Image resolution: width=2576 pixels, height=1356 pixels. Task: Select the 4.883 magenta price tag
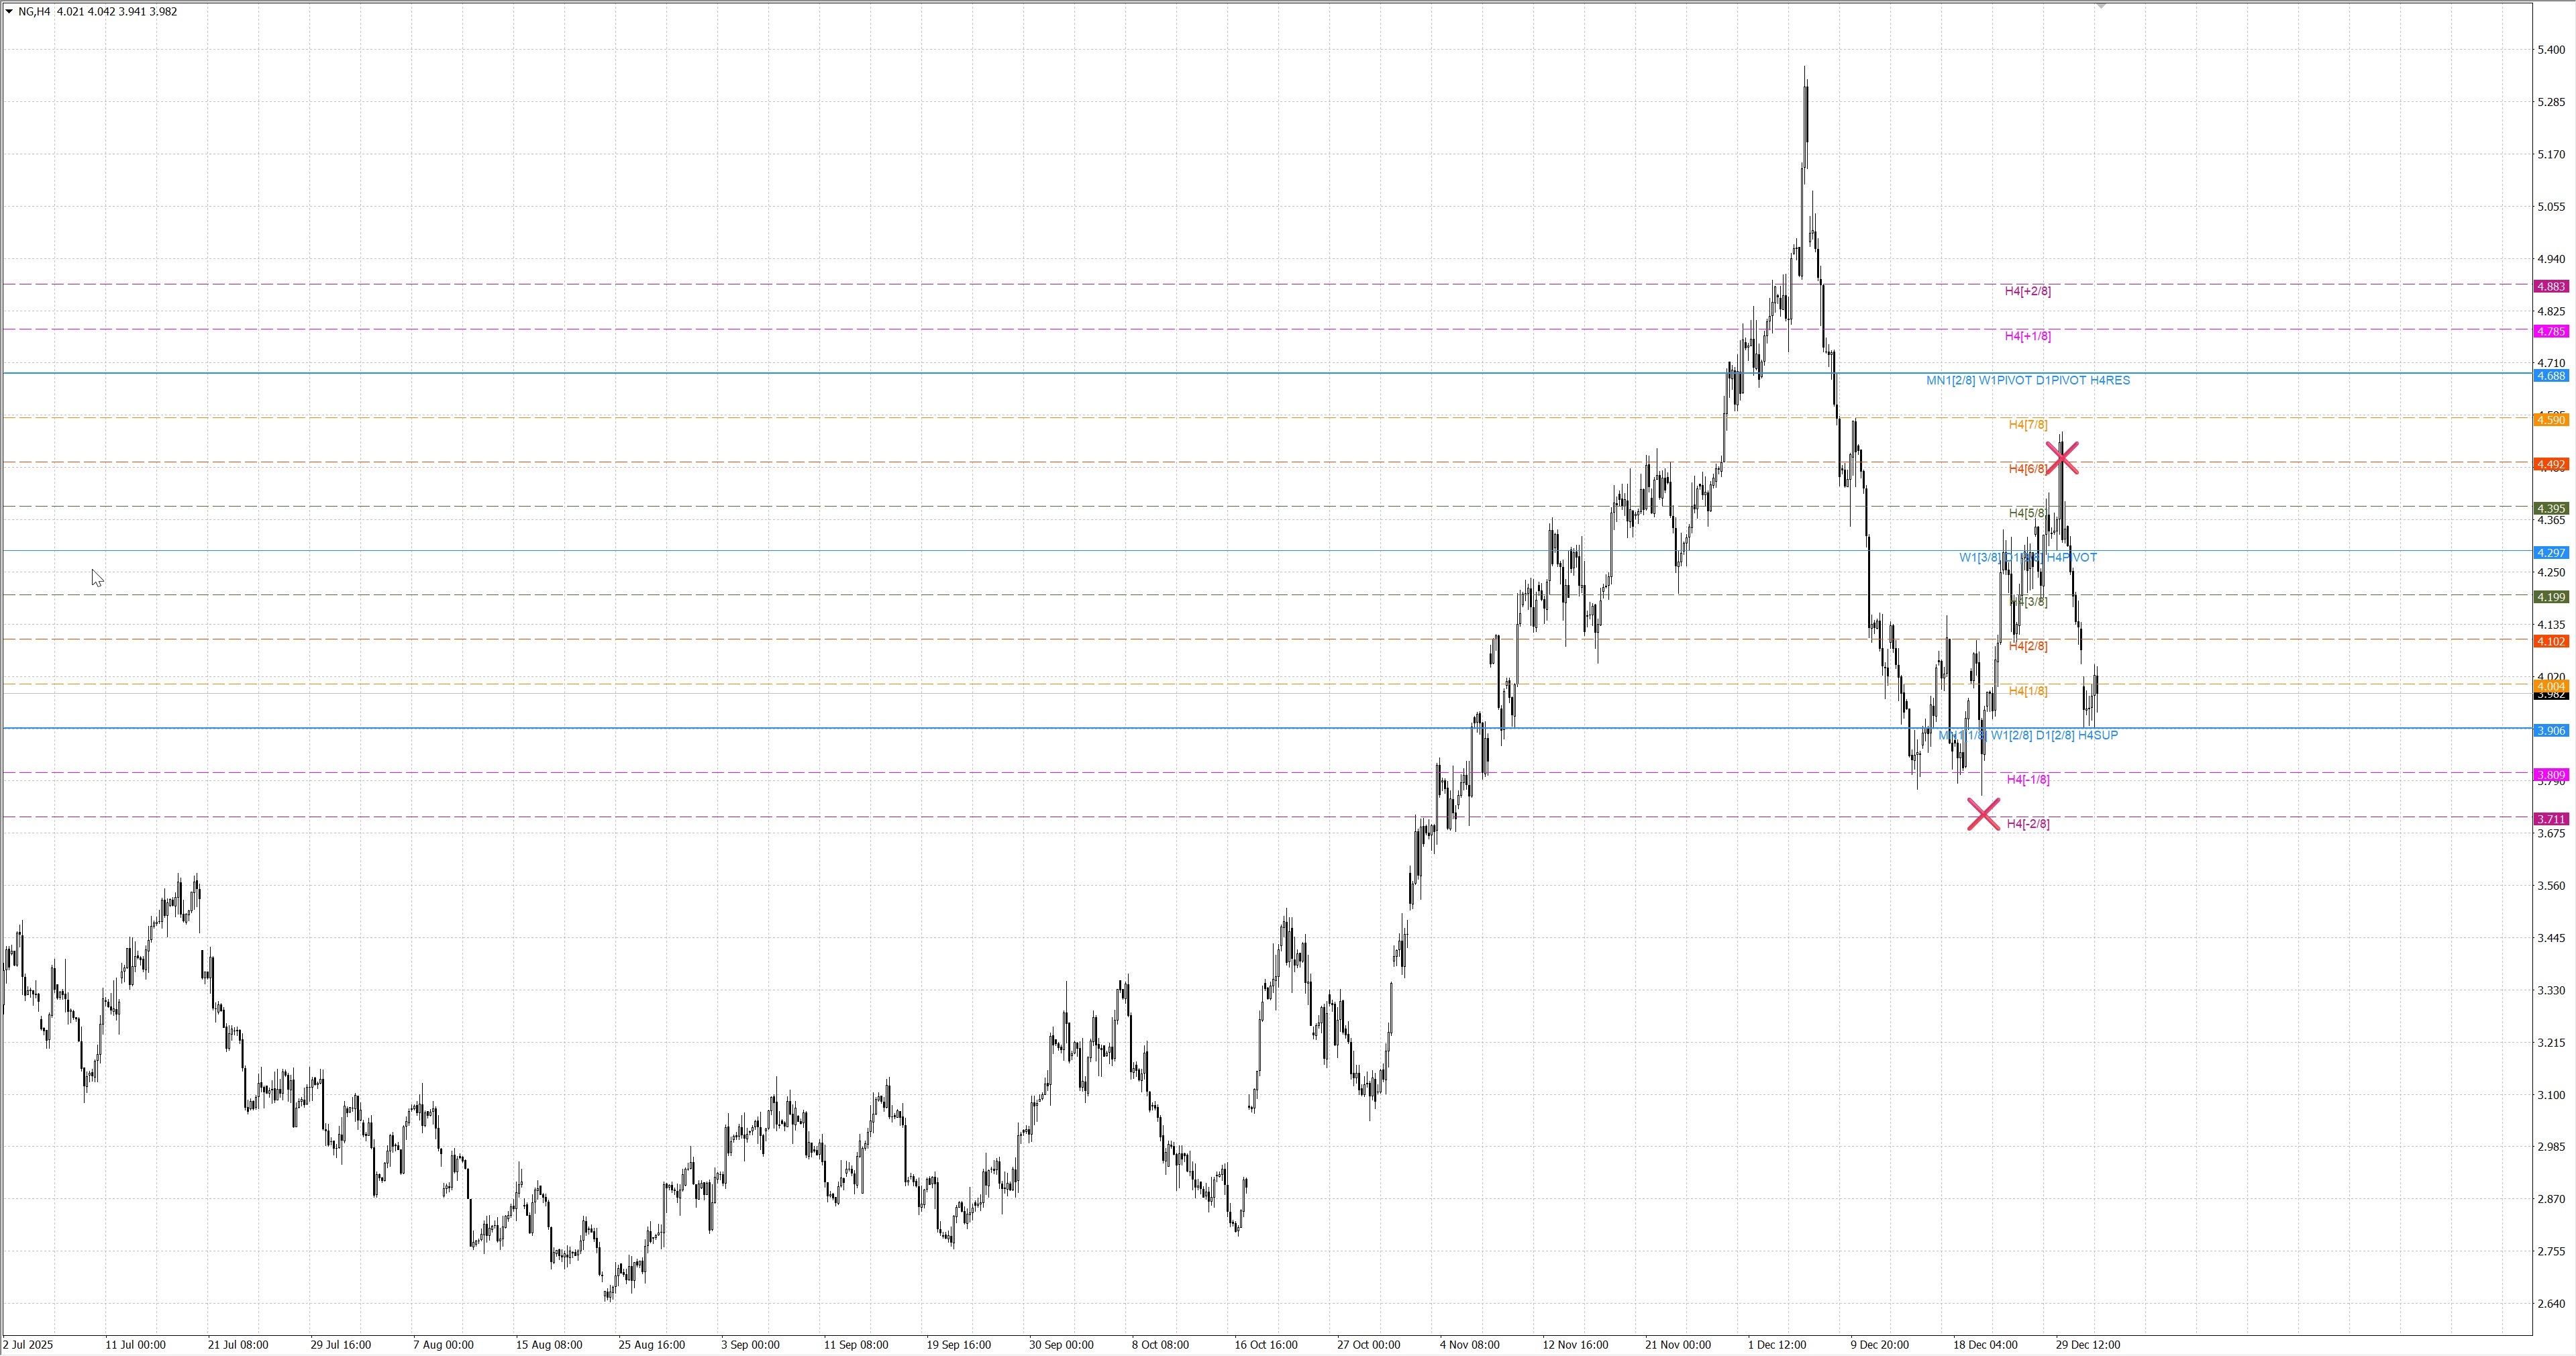tap(2551, 287)
